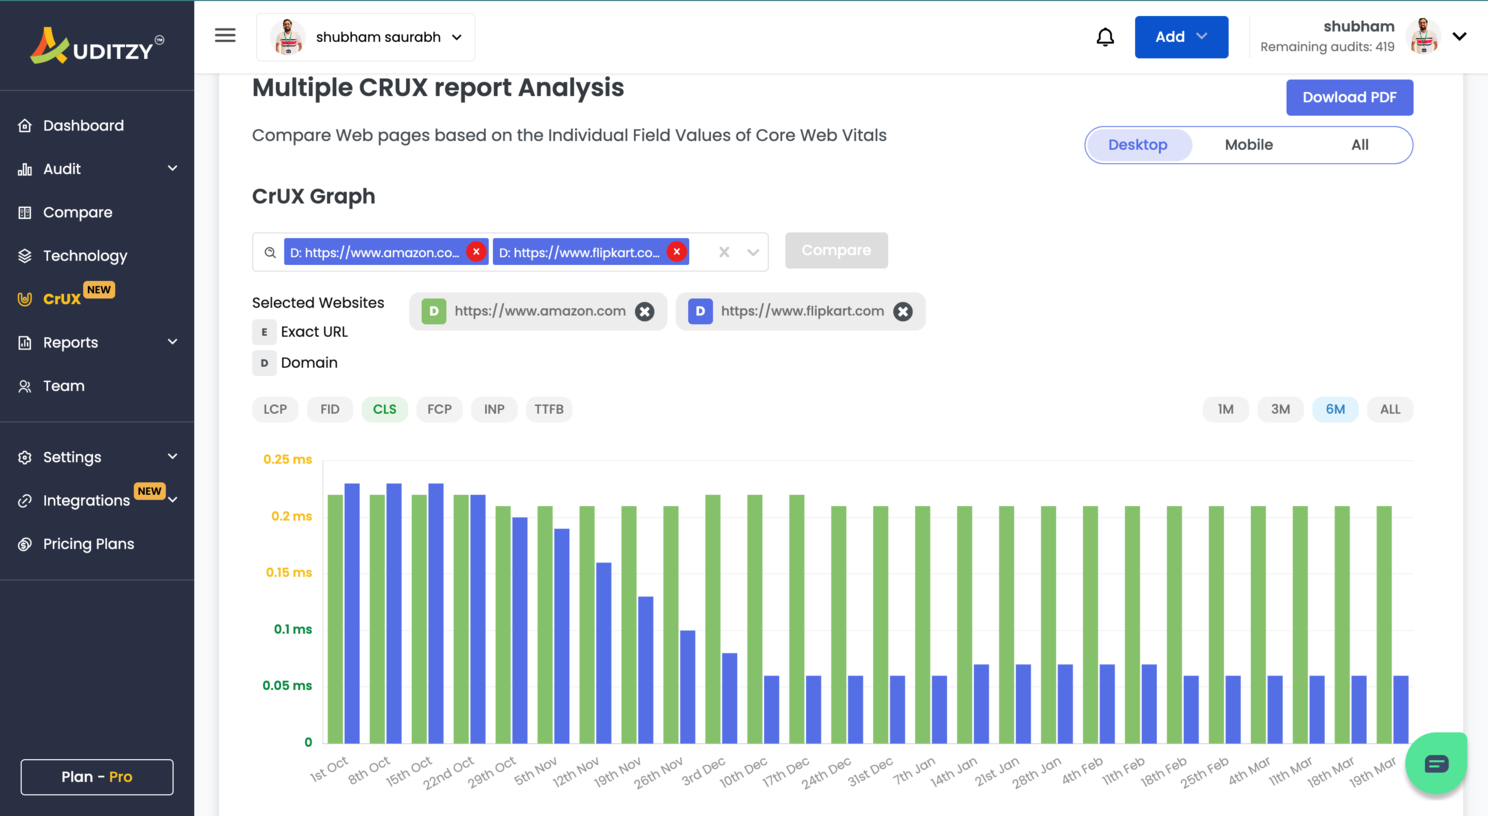Image resolution: width=1488 pixels, height=816 pixels.
Task: Clear all selections in search box
Action: coord(724,252)
